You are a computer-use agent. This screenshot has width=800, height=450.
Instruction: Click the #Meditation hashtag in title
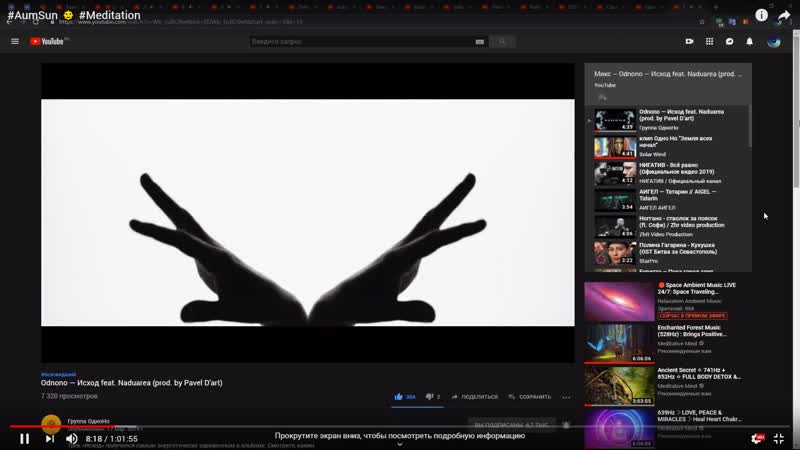(x=110, y=15)
